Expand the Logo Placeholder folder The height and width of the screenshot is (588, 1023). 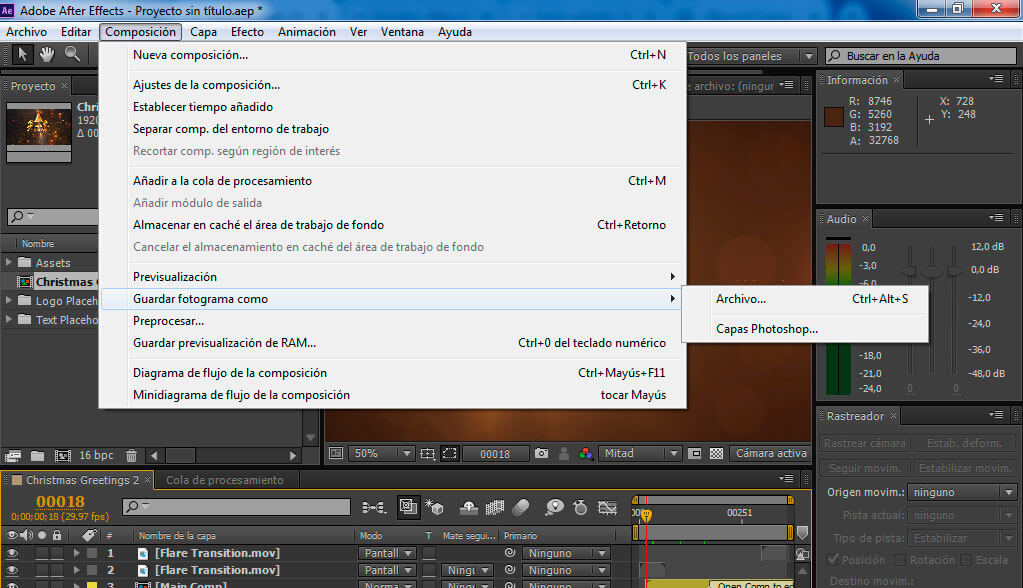[x=9, y=300]
